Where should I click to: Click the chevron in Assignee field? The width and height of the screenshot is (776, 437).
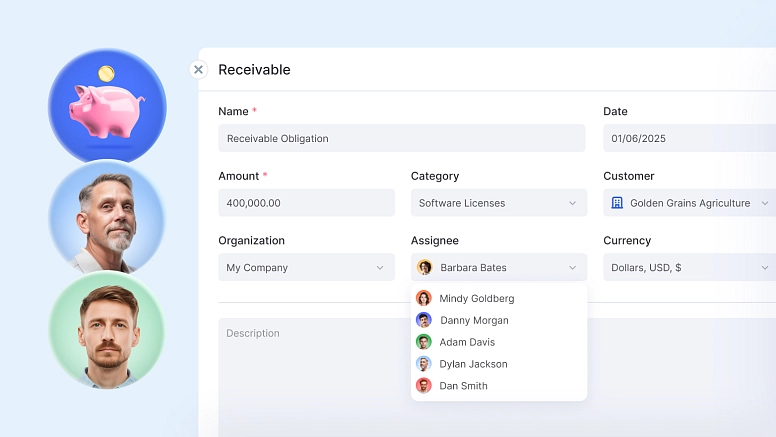573,268
